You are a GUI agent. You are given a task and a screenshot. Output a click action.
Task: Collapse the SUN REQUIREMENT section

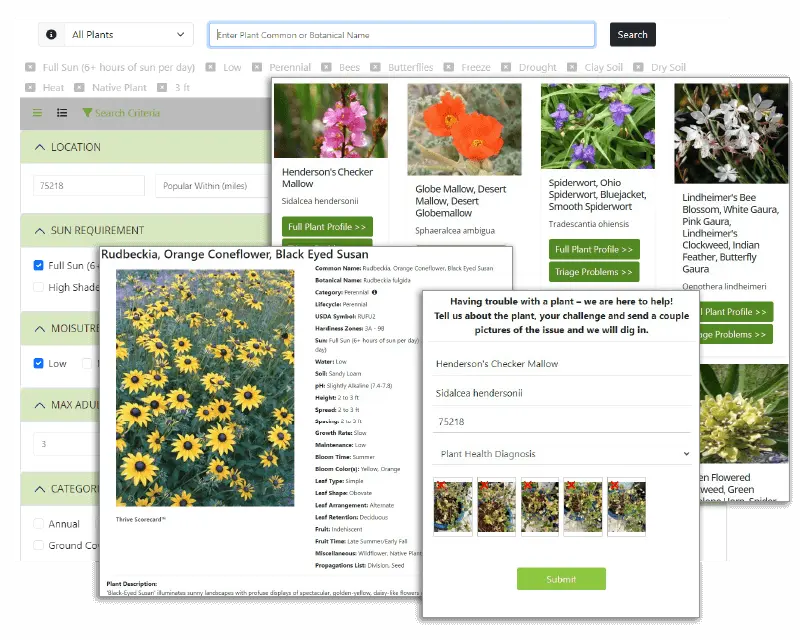(40, 230)
